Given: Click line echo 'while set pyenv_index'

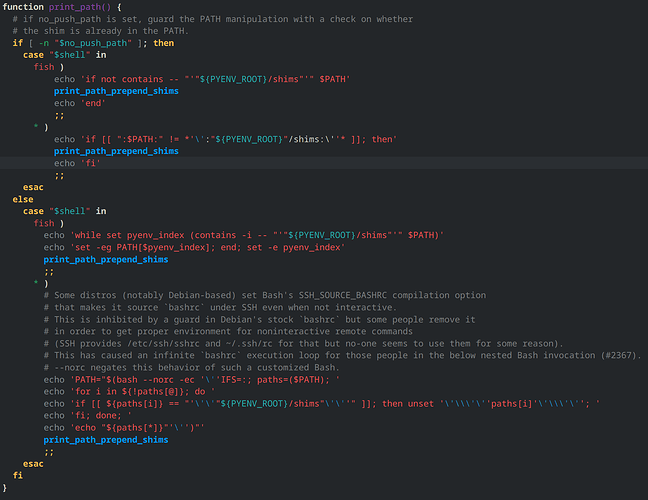Looking at the screenshot, I should [243, 235].
